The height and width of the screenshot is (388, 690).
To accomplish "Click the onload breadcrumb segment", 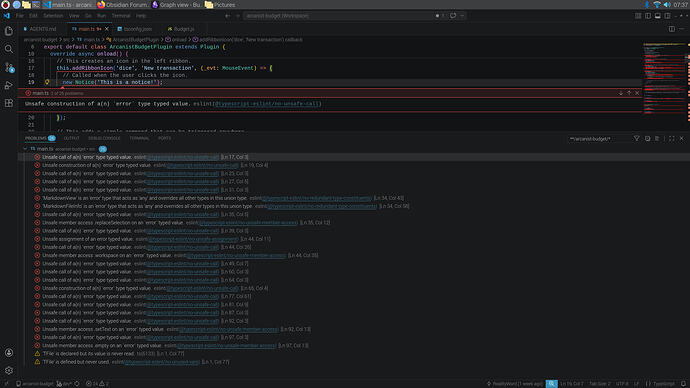I will [176, 40].
